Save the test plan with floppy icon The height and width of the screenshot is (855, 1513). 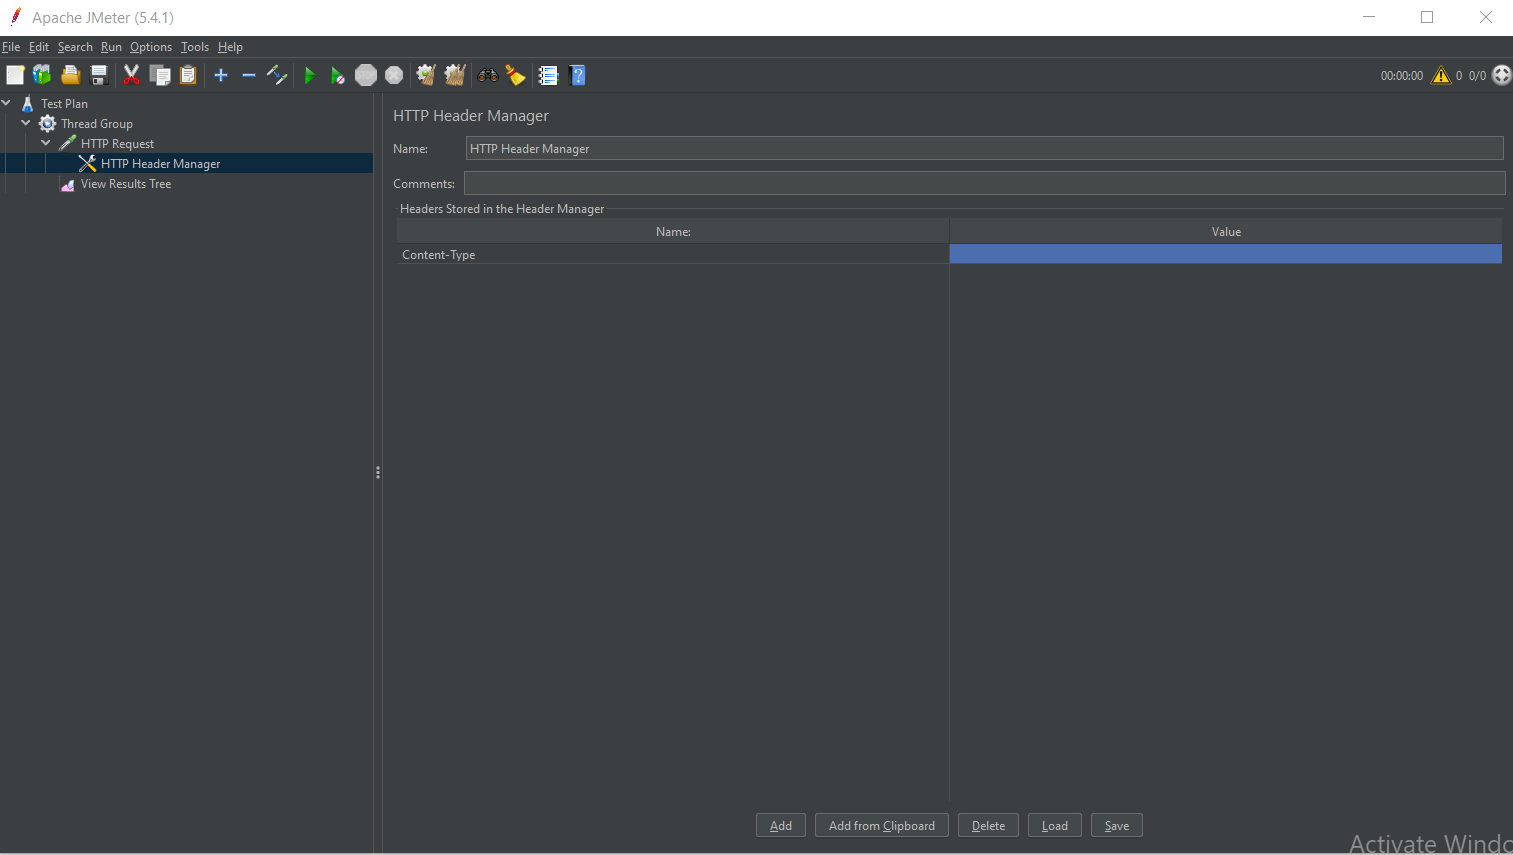98,75
